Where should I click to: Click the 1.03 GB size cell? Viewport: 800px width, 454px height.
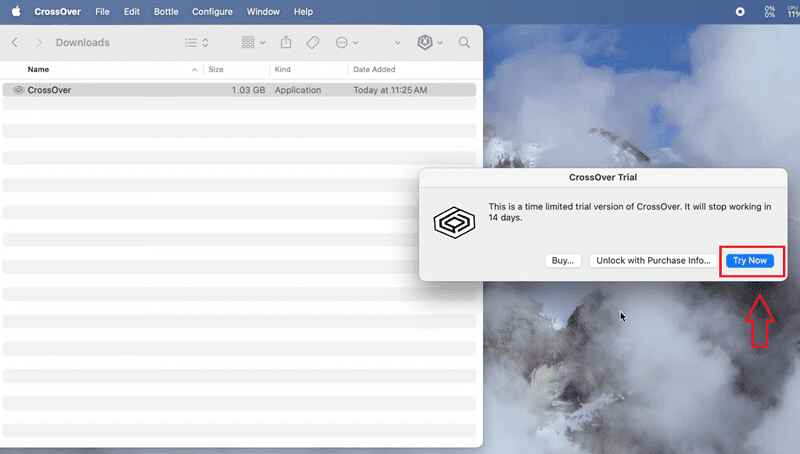pyautogui.click(x=248, y=90)
